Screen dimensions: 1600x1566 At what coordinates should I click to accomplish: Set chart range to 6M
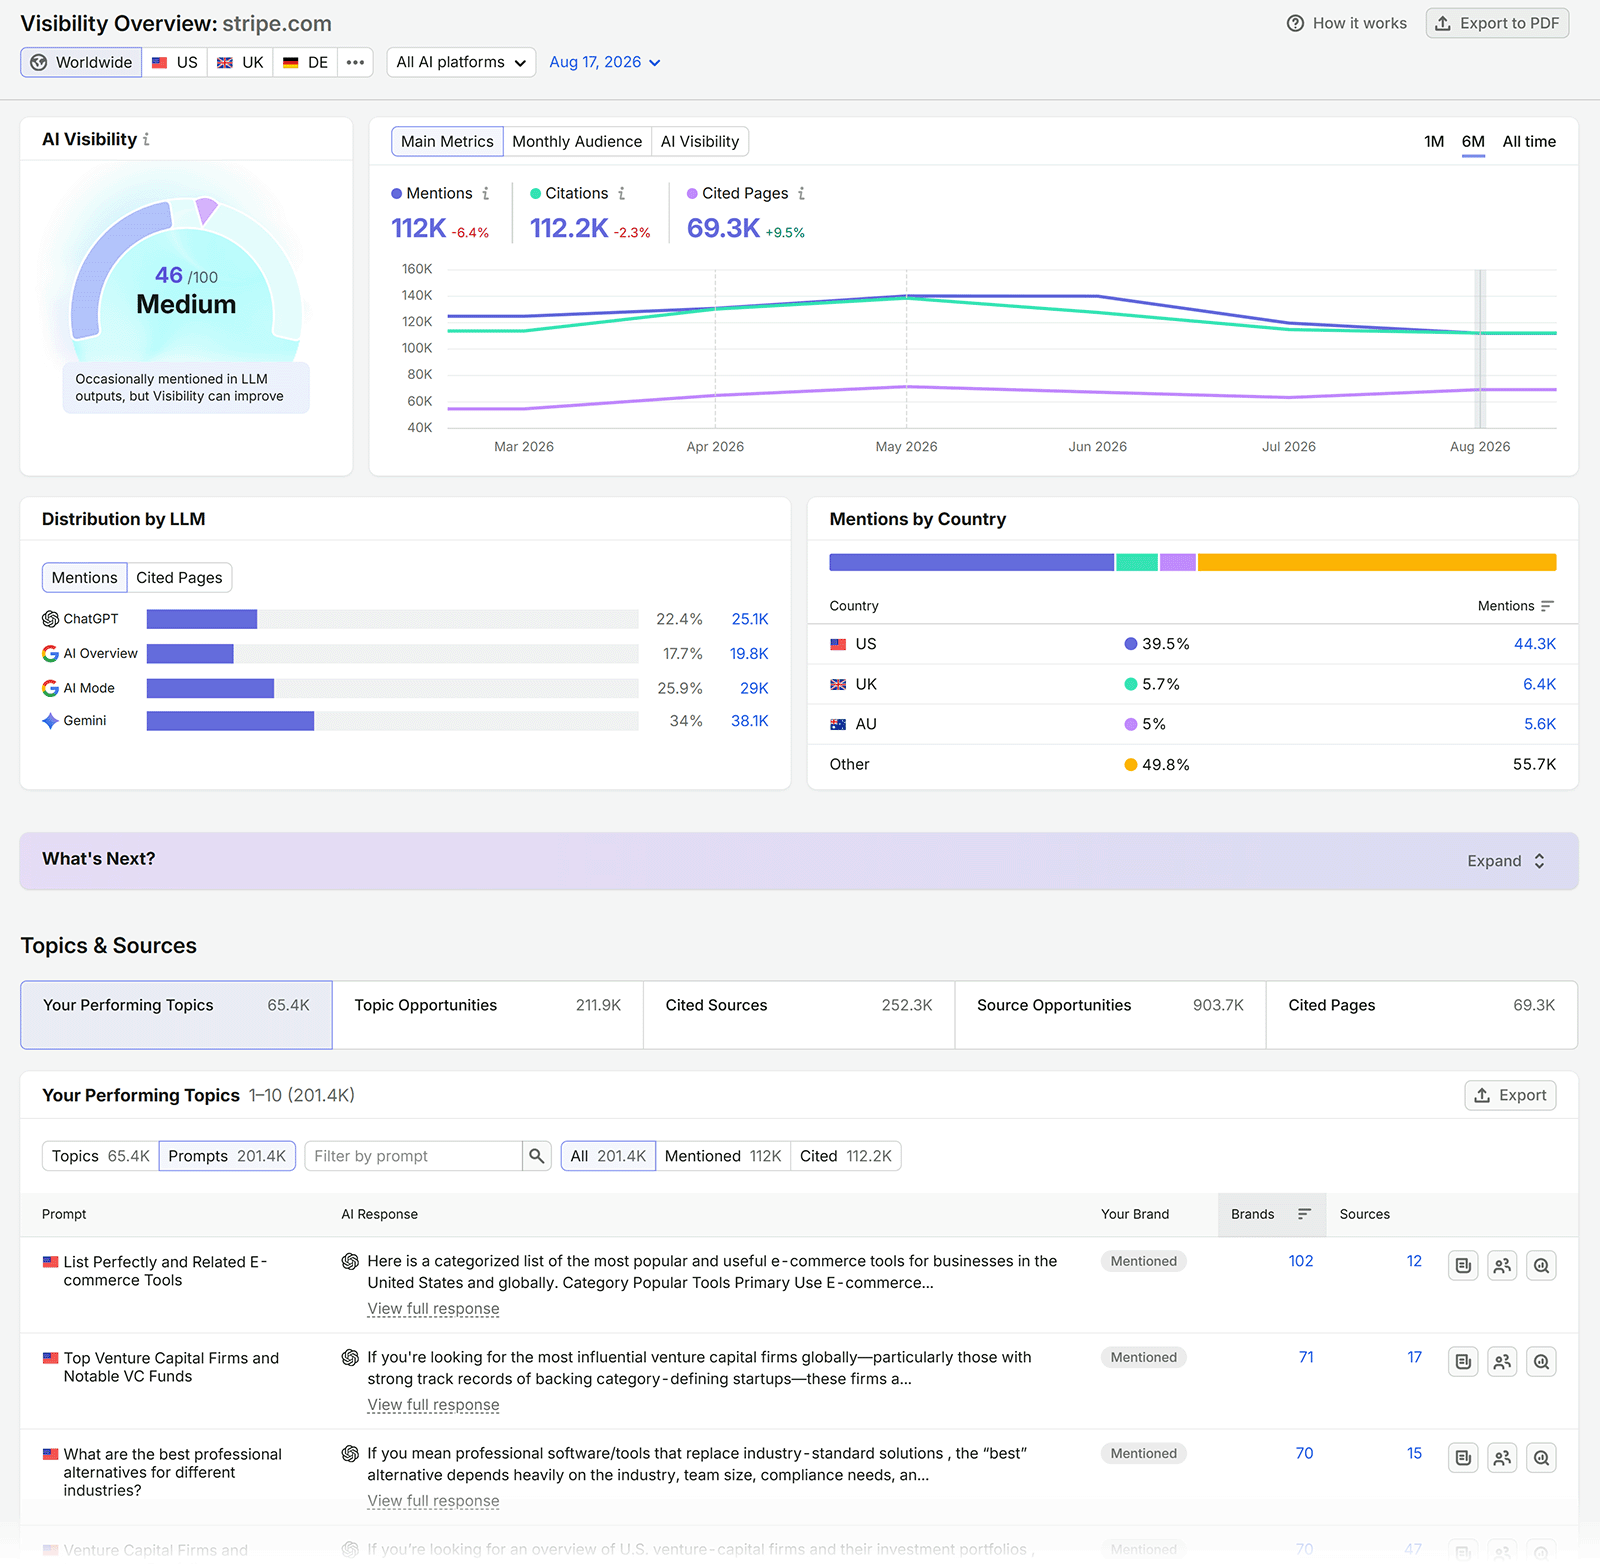coord(1473,142)
